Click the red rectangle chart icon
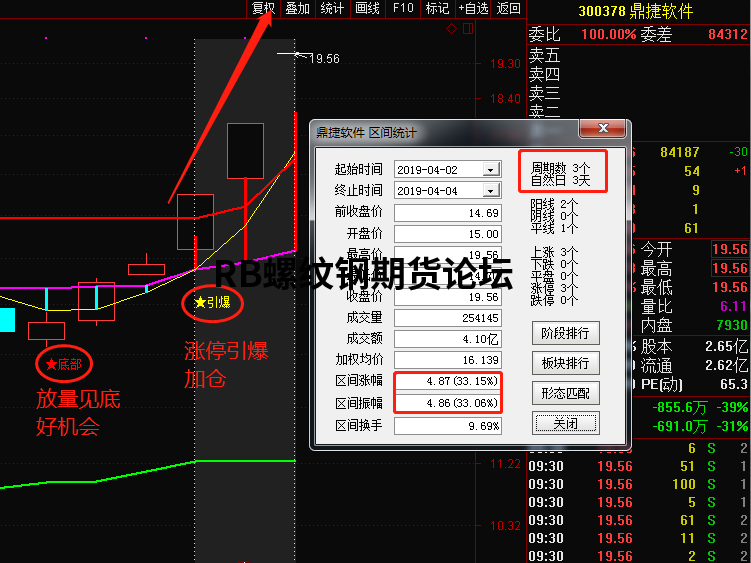This screenshot has width=751, height=563. [x=467, y=29]
